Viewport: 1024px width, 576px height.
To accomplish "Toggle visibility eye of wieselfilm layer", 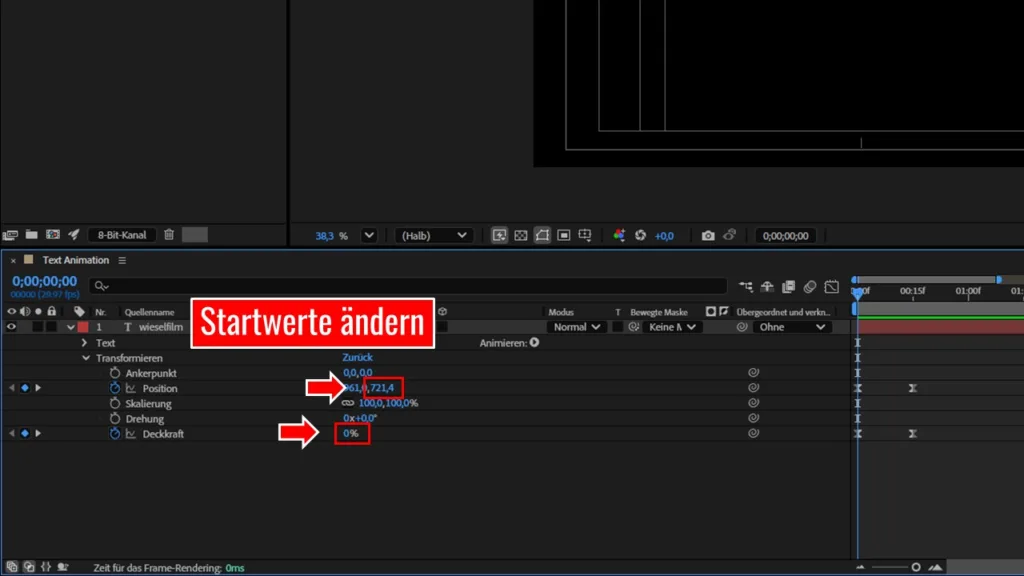I will (x=11, y=327).
